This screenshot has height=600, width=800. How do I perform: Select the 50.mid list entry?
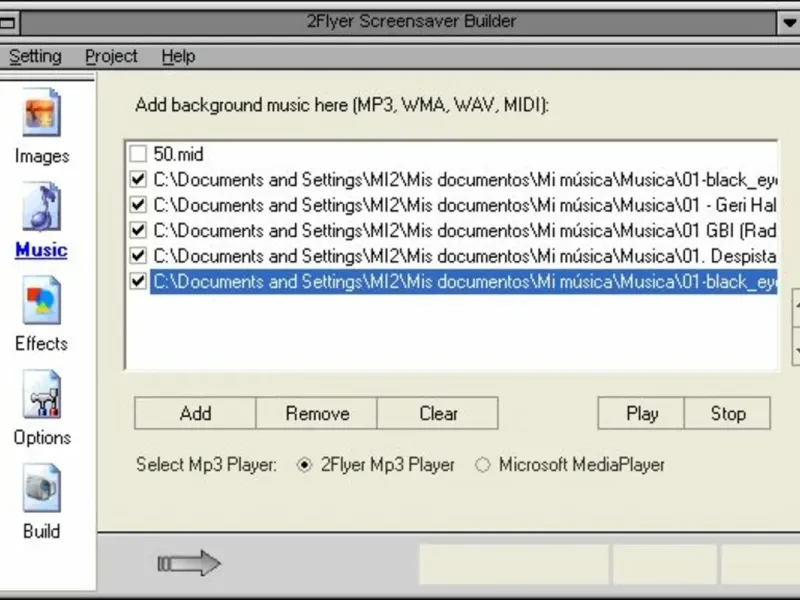pos(178,154)
